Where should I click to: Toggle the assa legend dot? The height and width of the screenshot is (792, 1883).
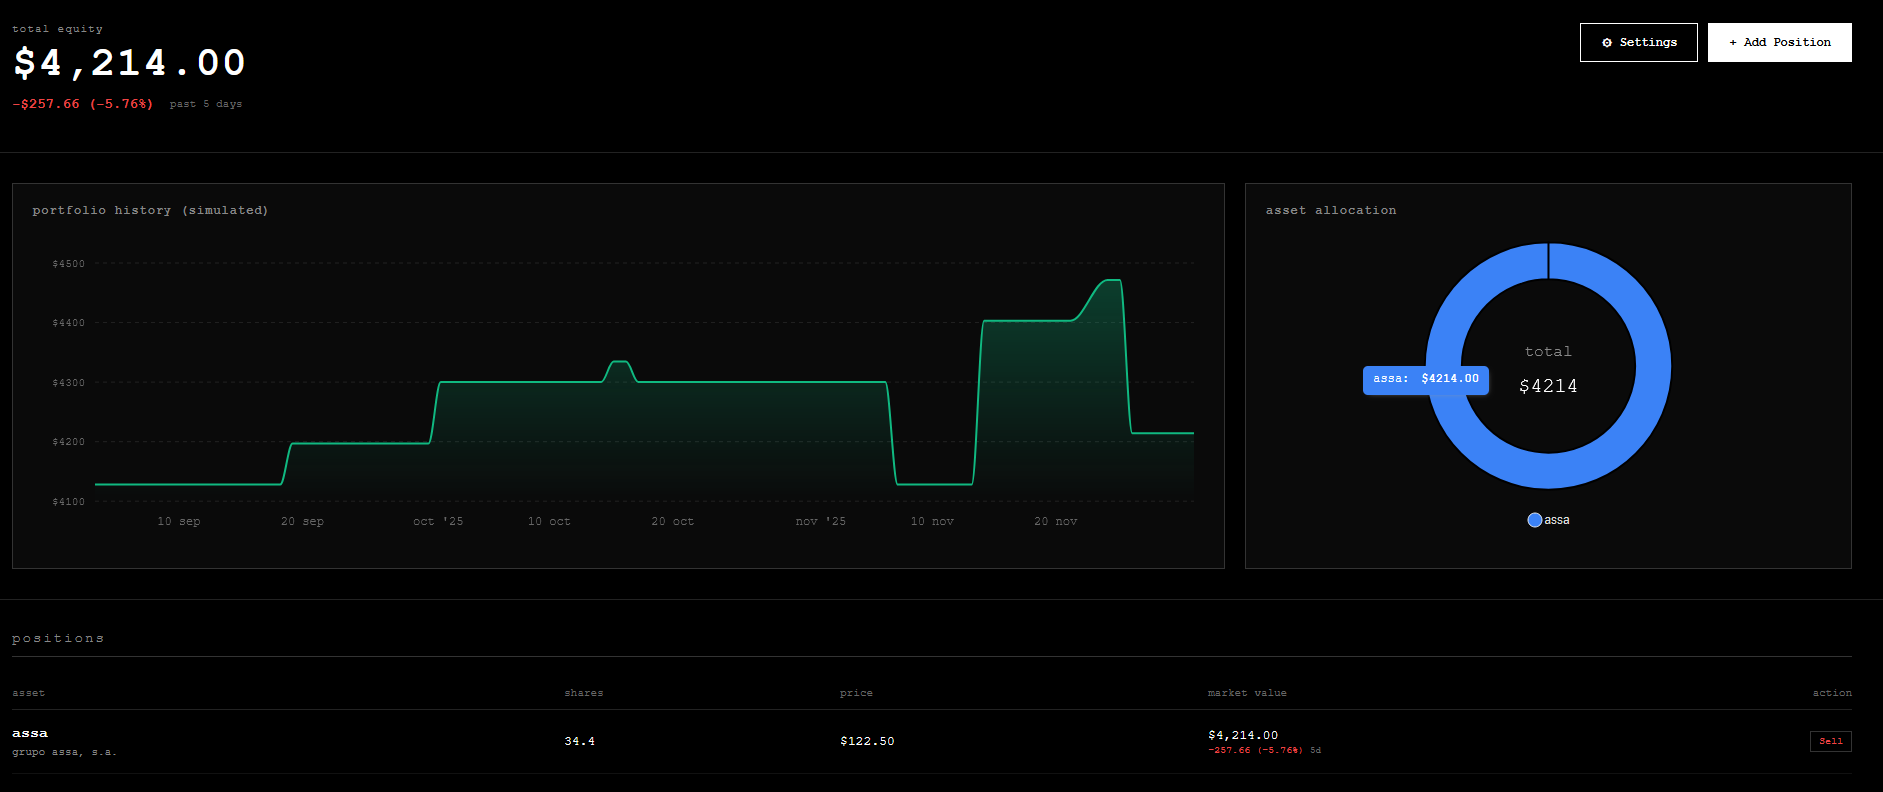click(1534, 520)
